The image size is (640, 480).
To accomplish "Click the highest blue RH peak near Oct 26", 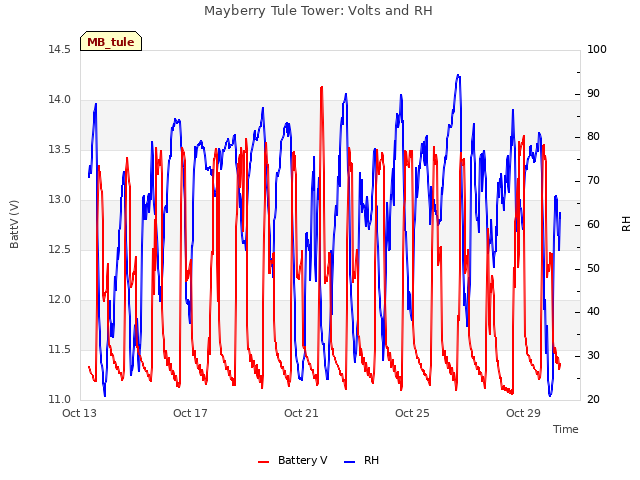I will (458, 76).
